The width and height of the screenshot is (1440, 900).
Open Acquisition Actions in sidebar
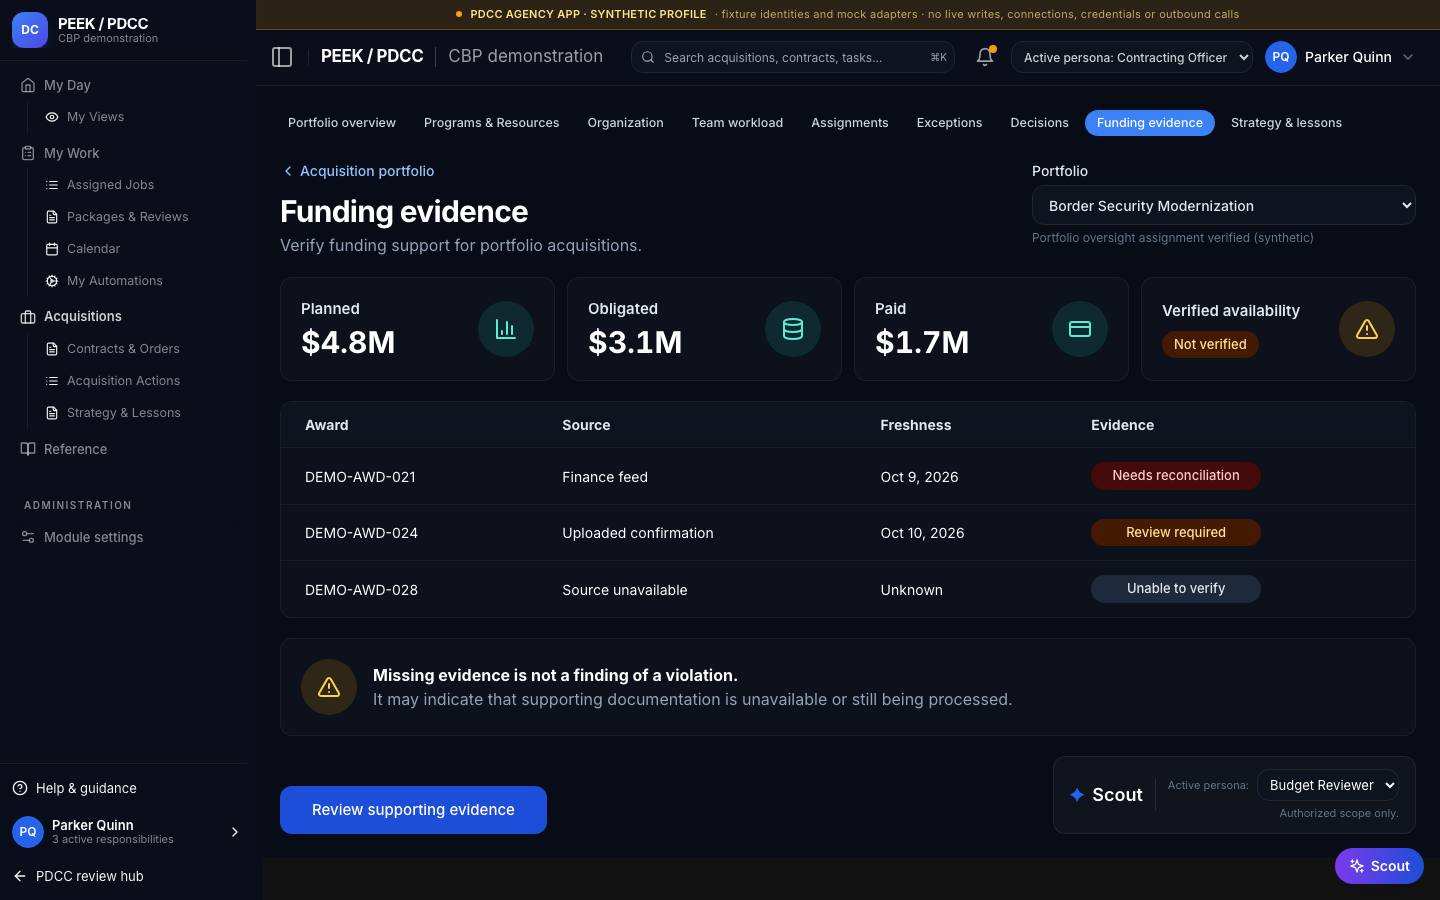click(x=123, y=381)
